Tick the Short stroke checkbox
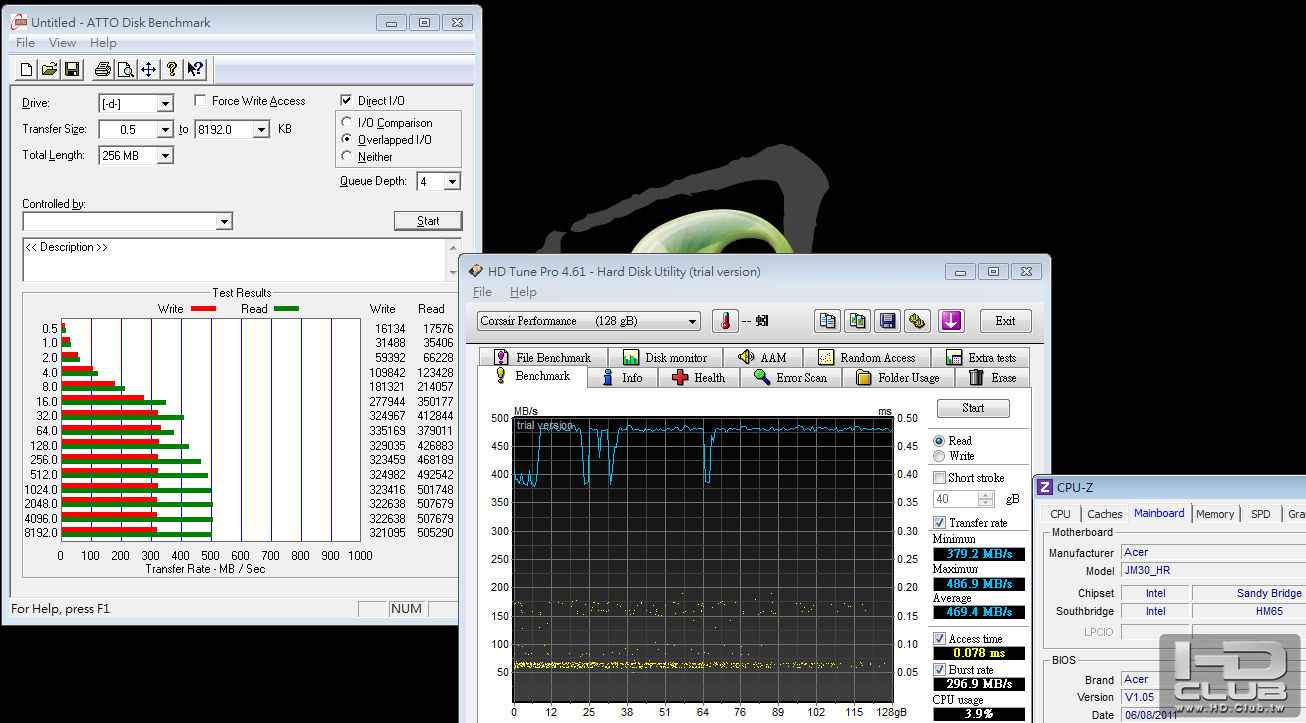Image resolution: width=1306 pixels, height=723 pixels. pyautogui.click(x=939, y=478)
